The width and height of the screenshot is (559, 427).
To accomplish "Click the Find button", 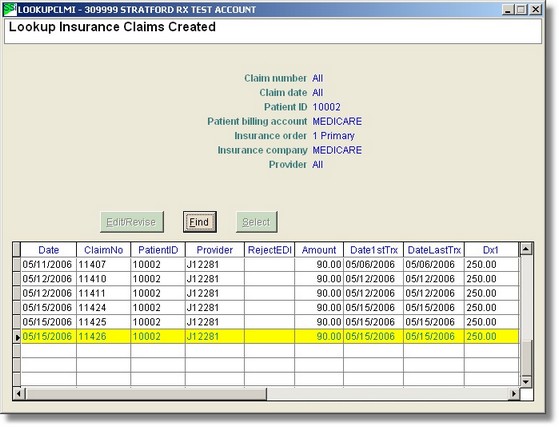I will [200, 222].
